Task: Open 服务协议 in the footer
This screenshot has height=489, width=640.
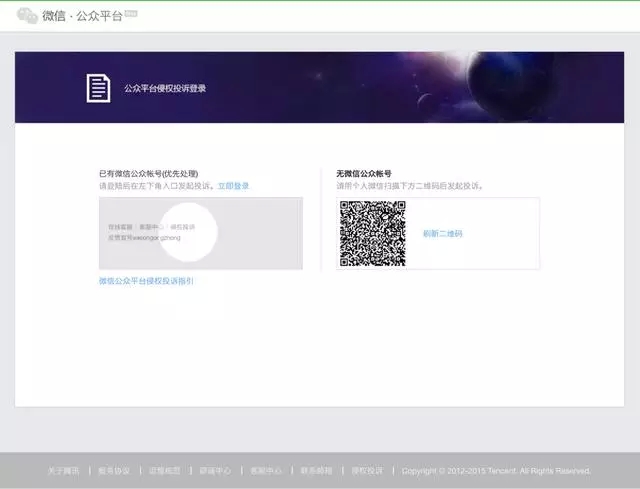Action: click(114, 470)
